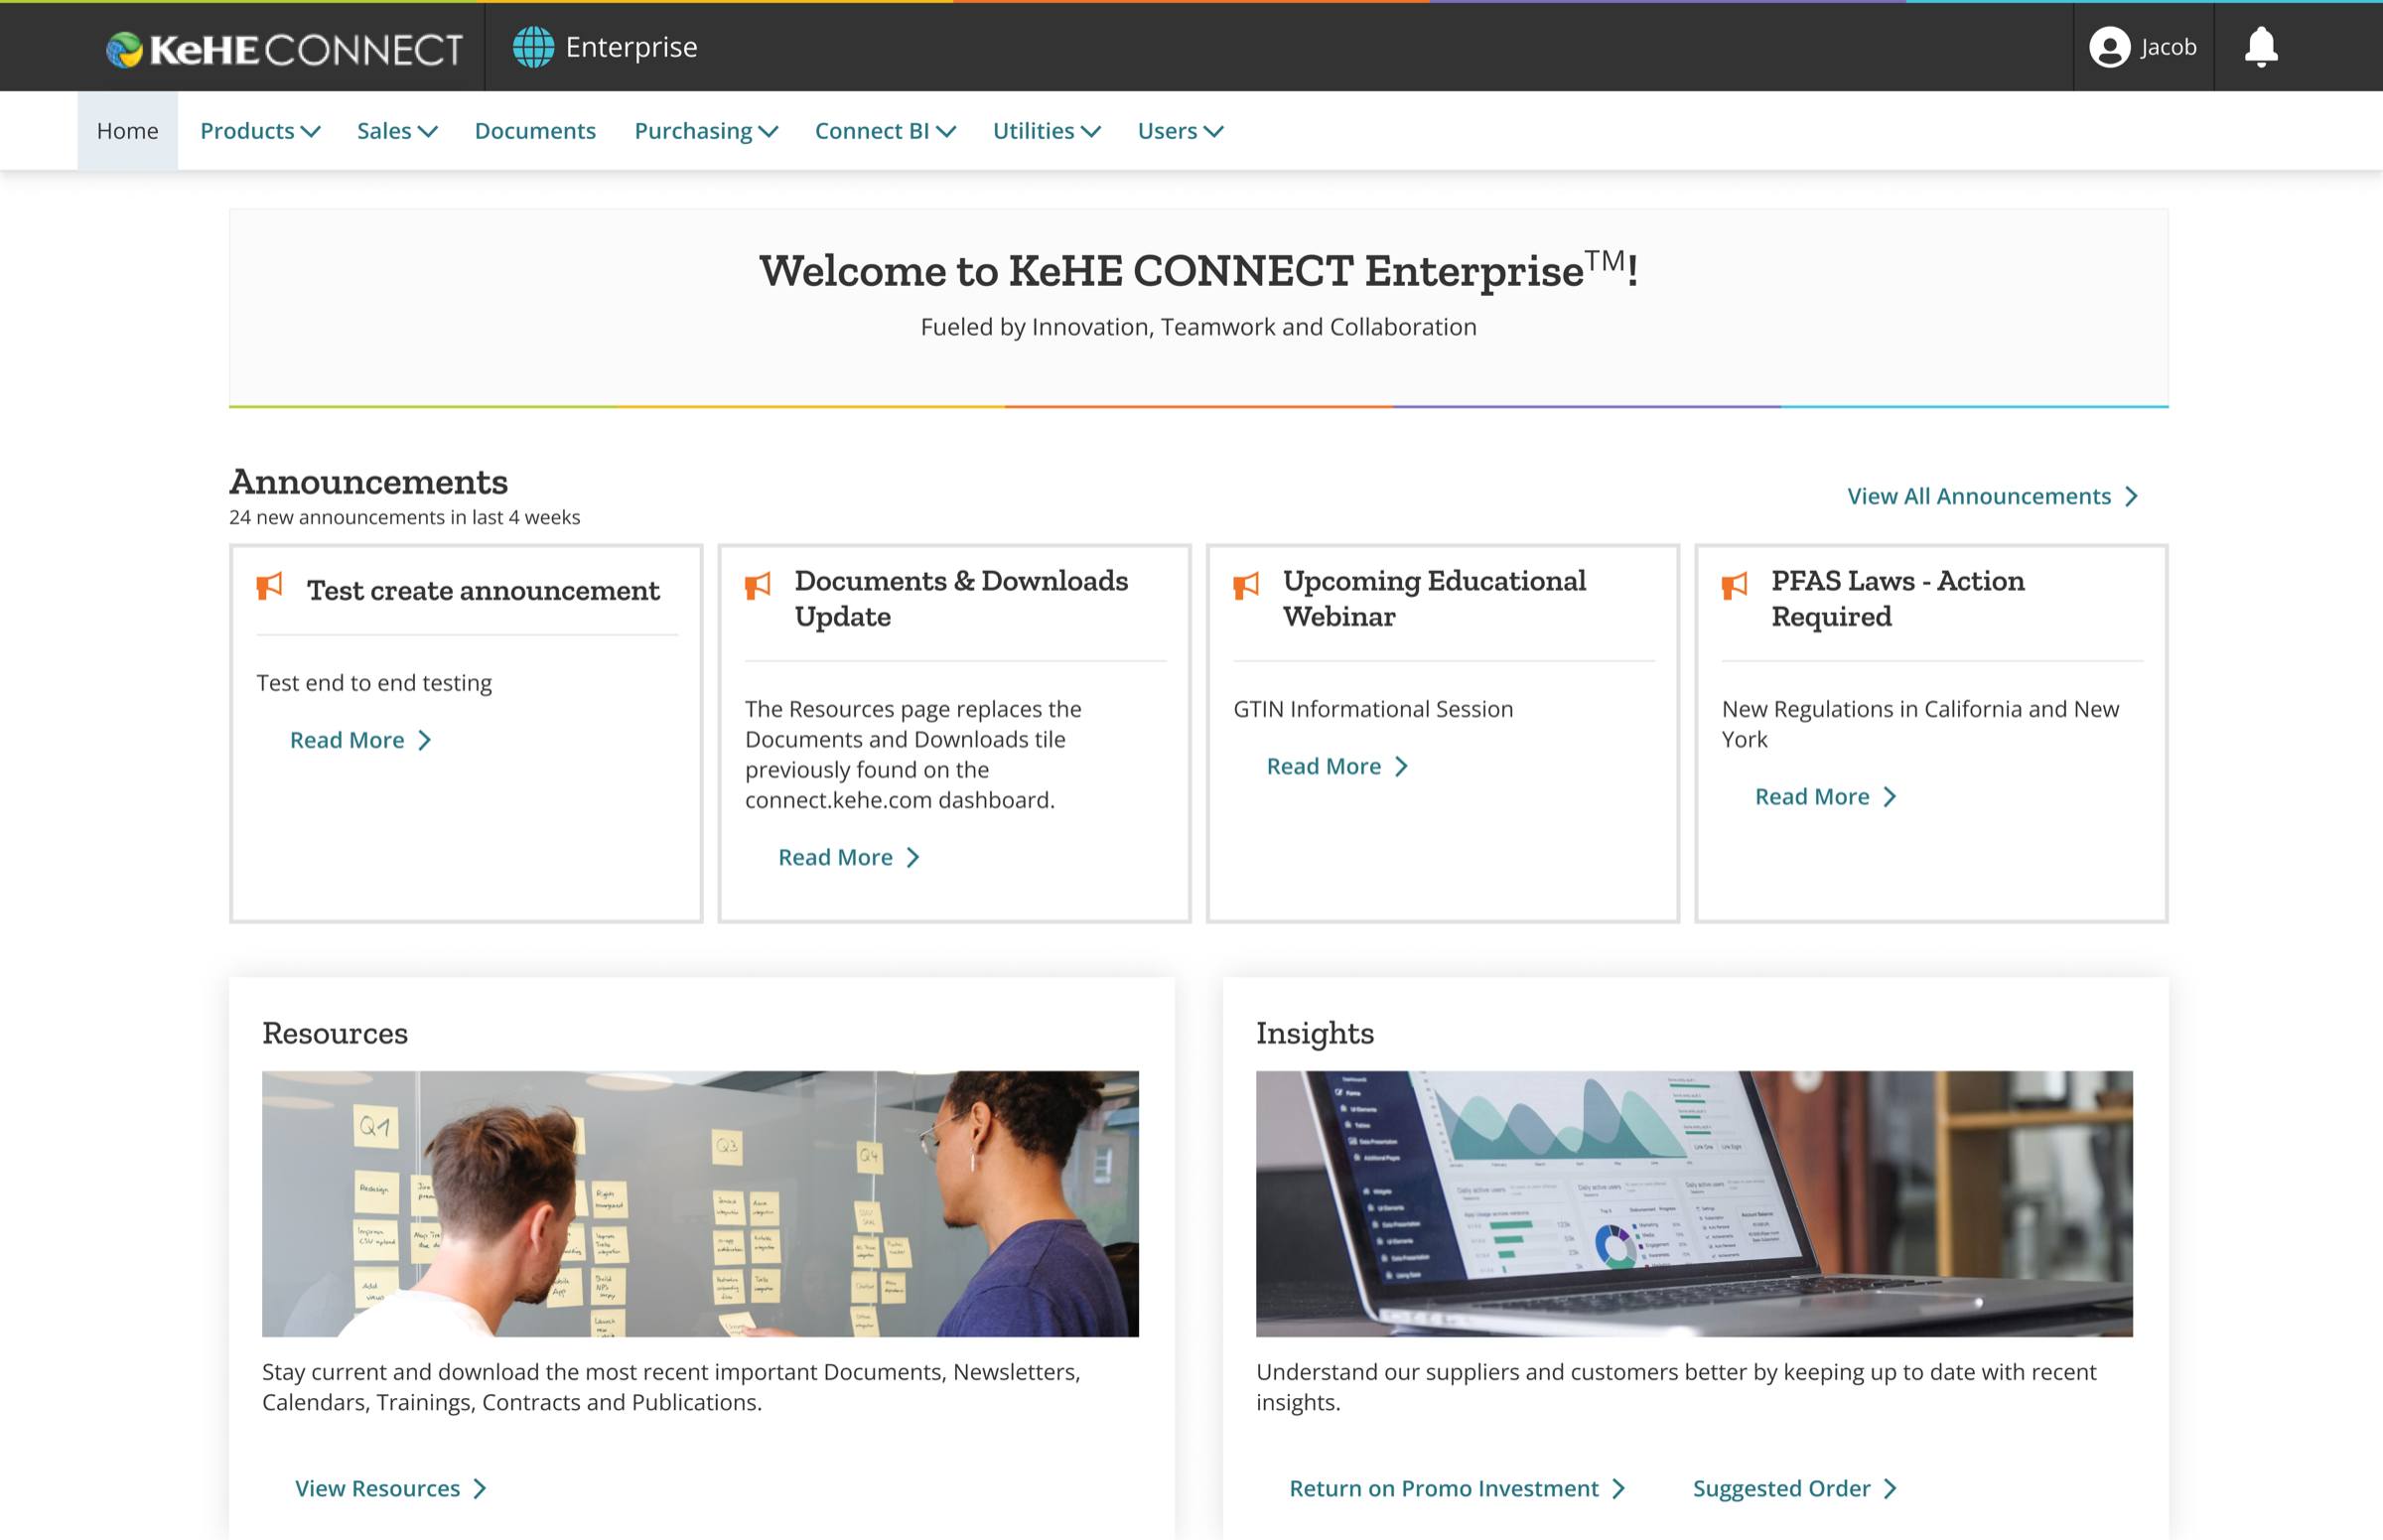Expand the Users dropdown menu
The height and width of the screenshot is (1540, 2383).
pyautogui.click(x=1180, y=131)
